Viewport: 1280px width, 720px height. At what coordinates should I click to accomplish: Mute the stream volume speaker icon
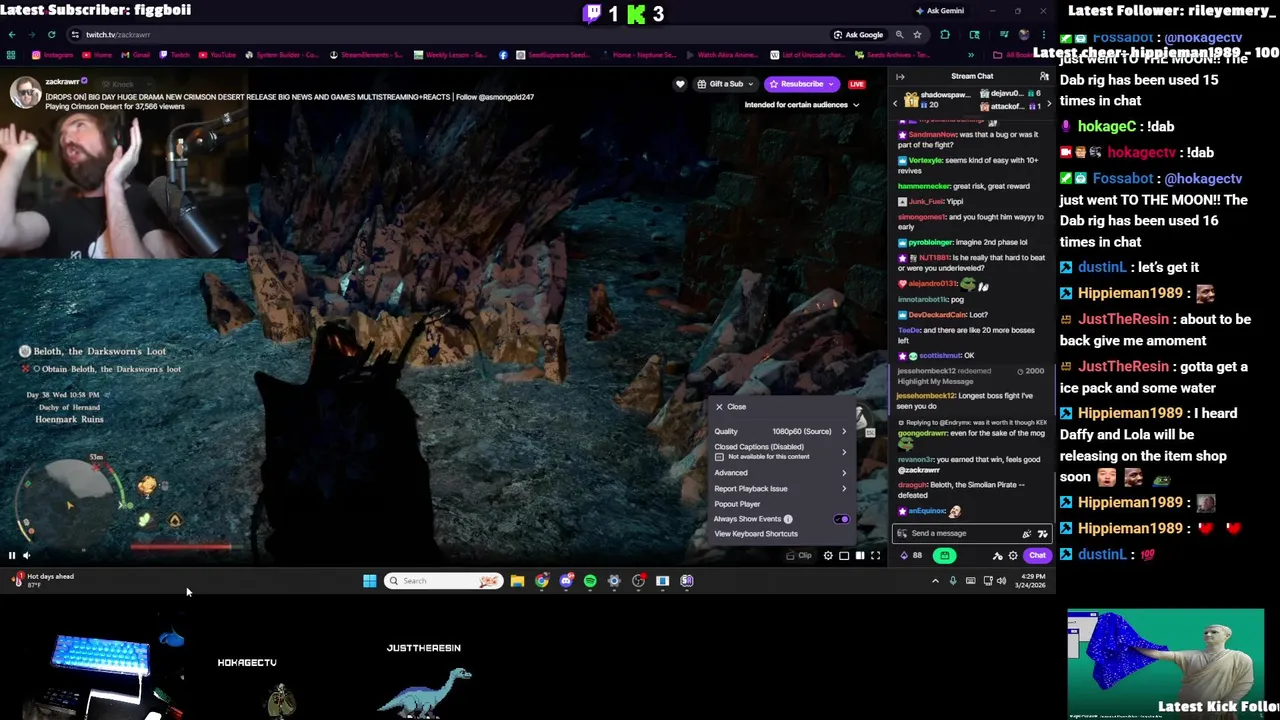pos(27,555)
